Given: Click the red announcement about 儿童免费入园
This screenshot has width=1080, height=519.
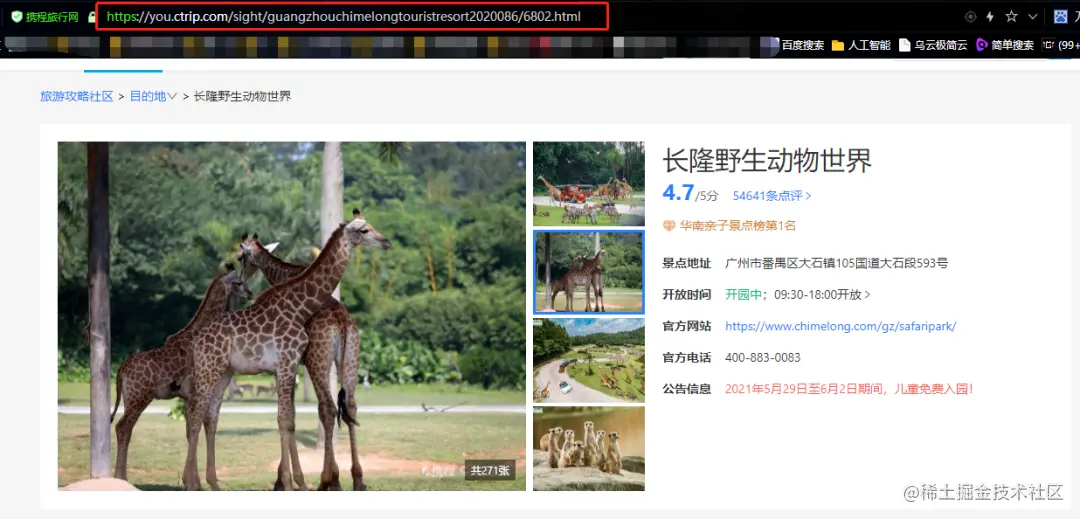Looking at the screenshot, I should point(849,389).
